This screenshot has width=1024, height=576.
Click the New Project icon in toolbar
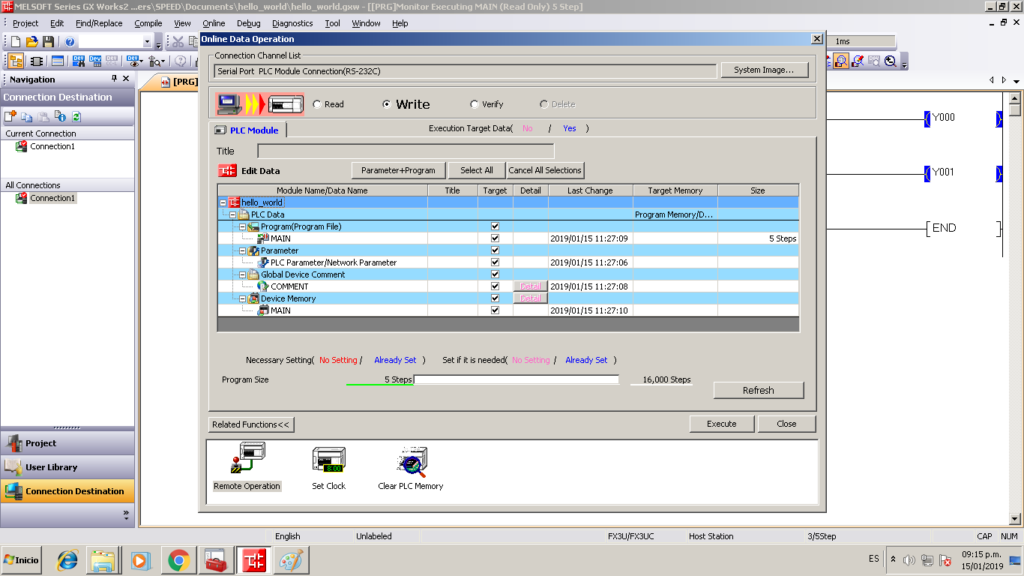pyautogui.click(x=16, y=42)
